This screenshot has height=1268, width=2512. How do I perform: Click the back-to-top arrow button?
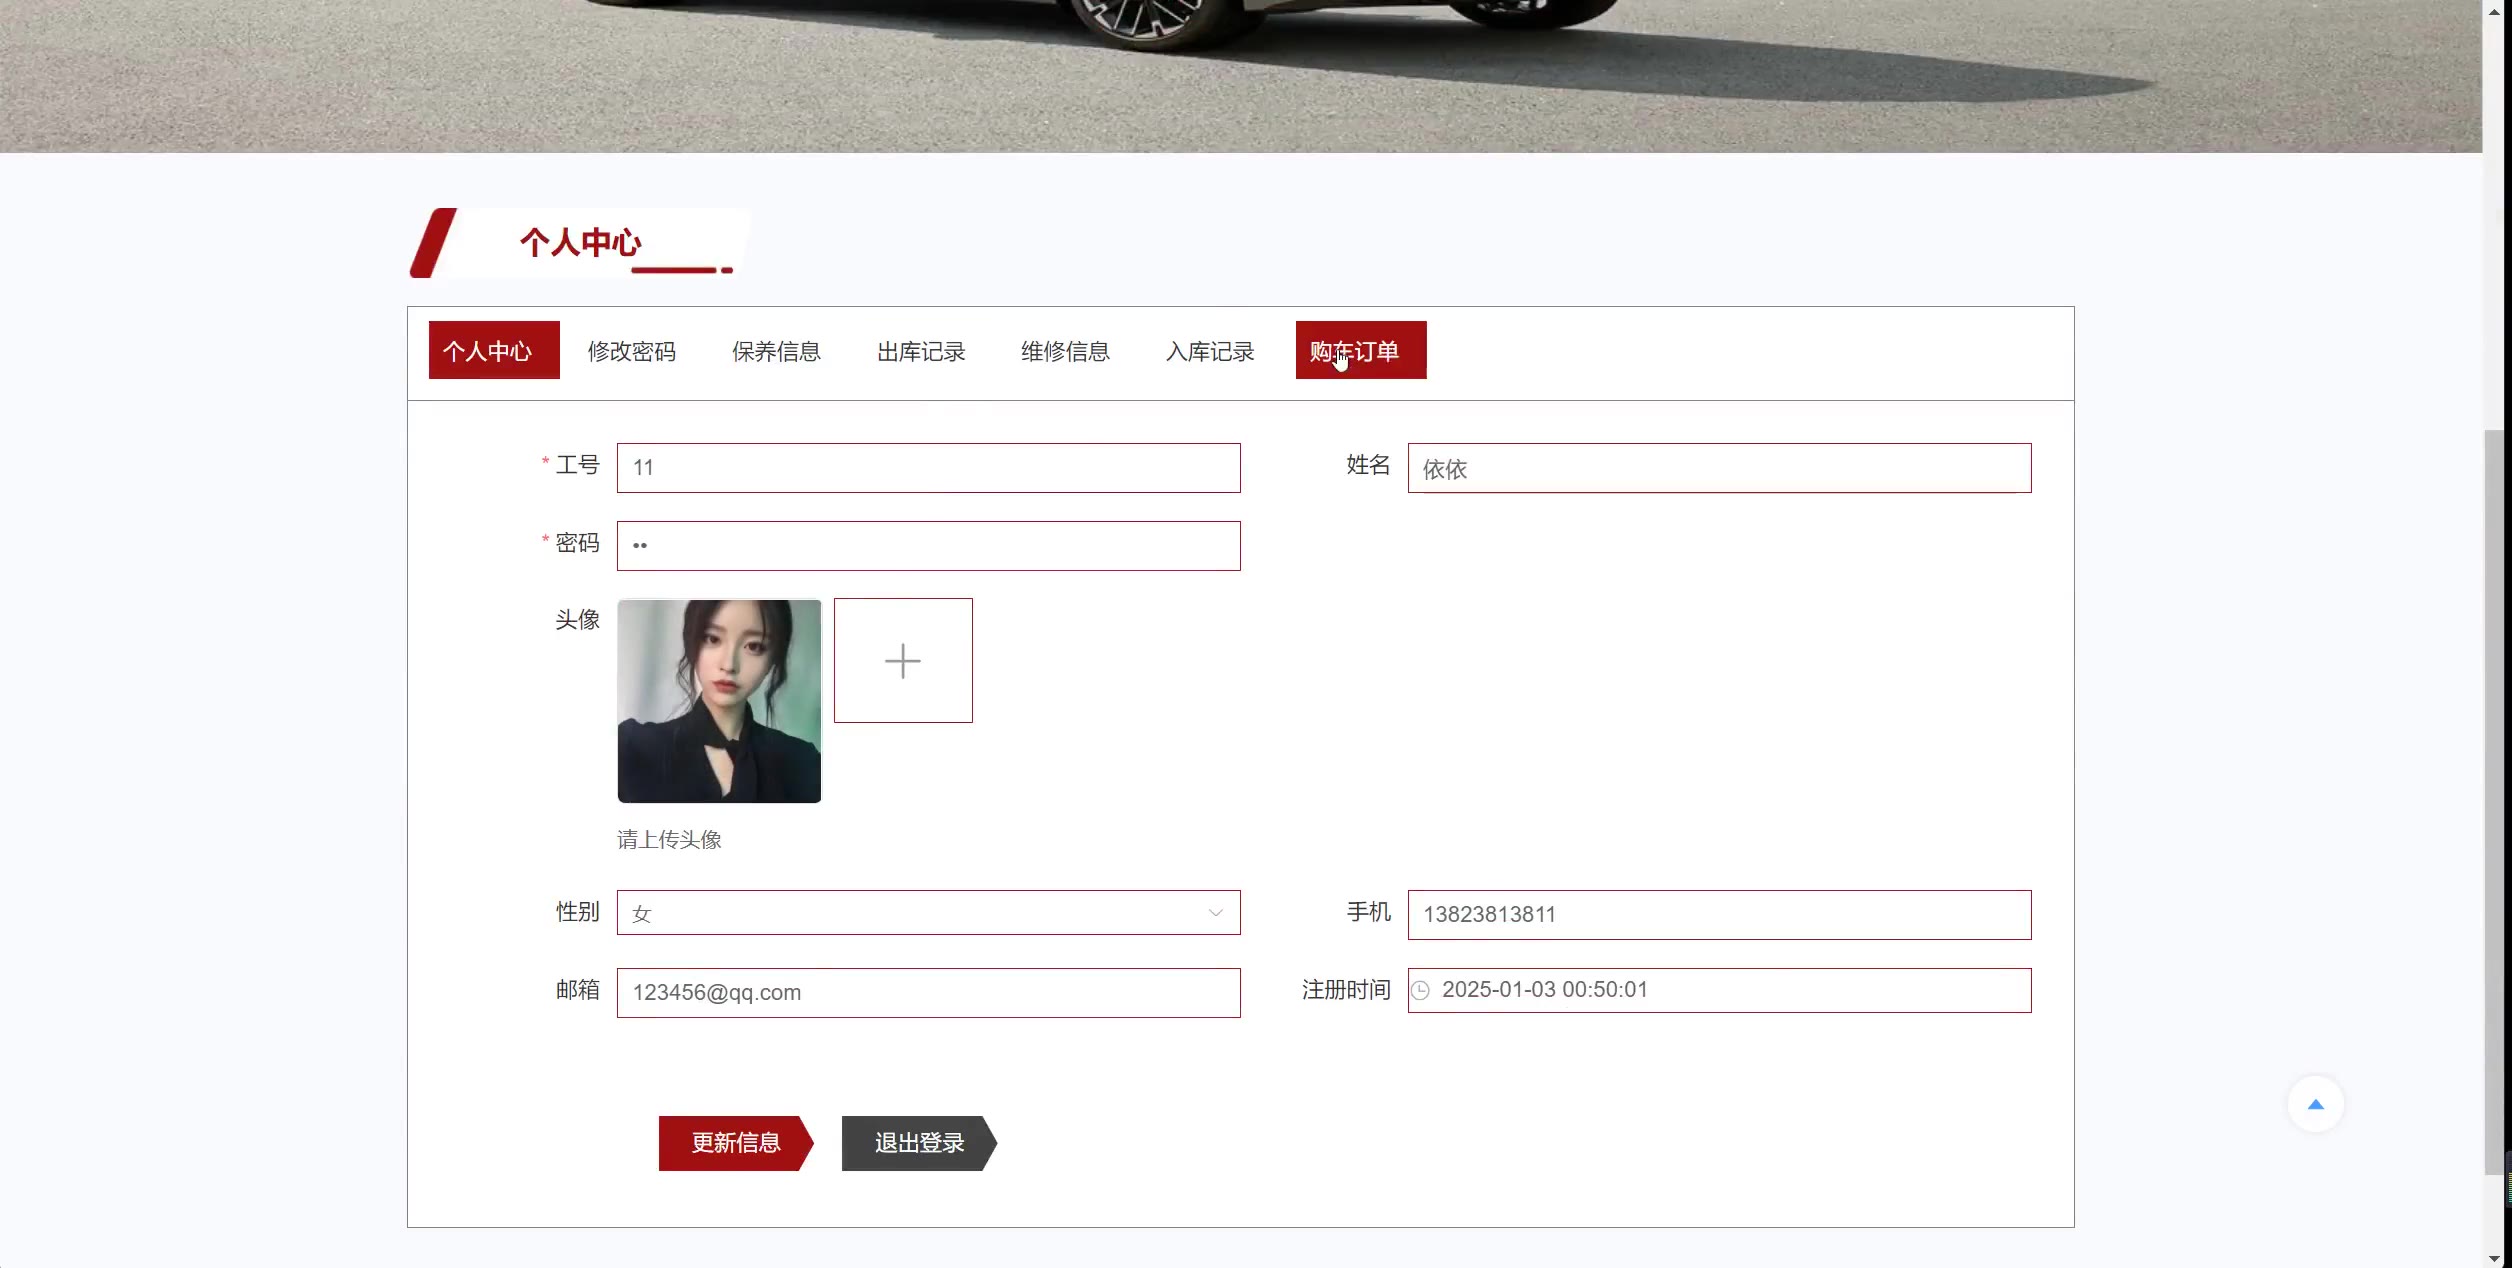2315,1104
